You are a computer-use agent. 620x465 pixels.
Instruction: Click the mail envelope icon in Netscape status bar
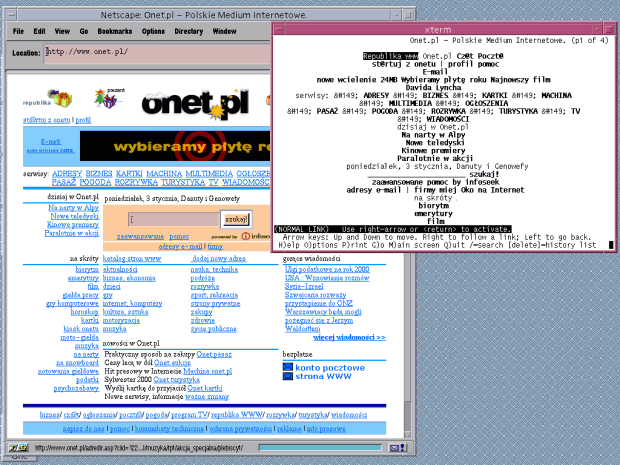[x=397, y=448]
